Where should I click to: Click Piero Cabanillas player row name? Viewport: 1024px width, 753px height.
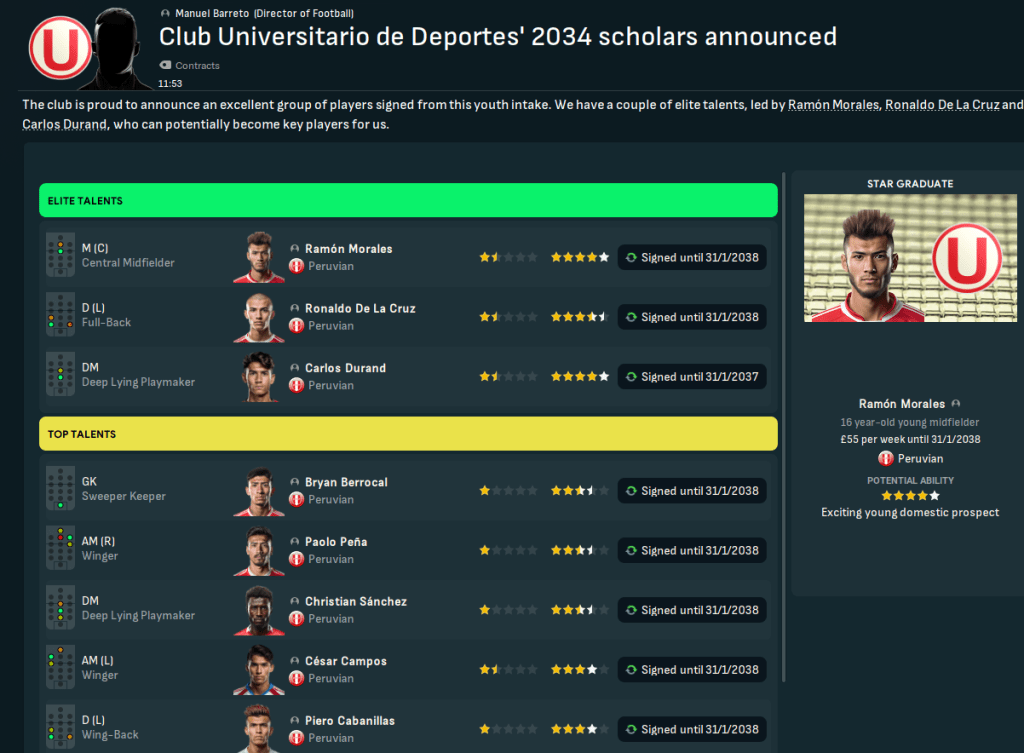pos(349,721)
